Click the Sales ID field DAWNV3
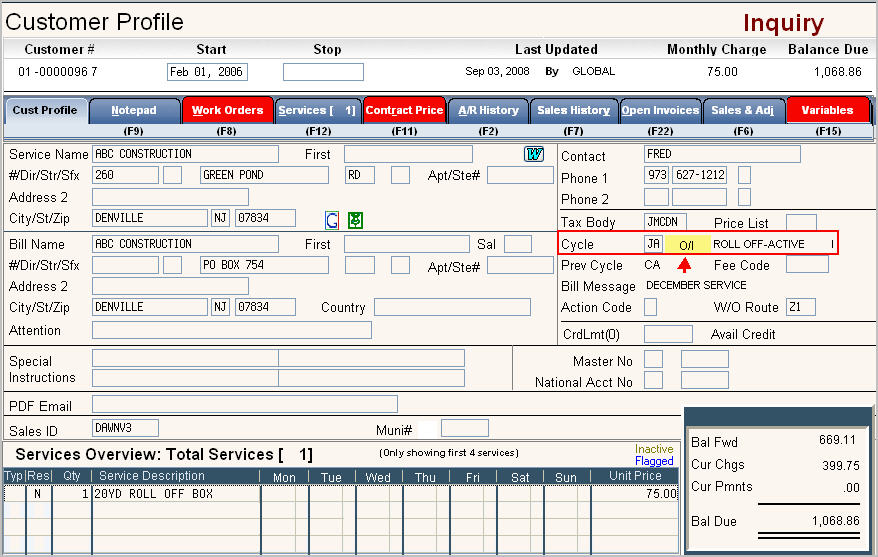 [x=125, y=428]
